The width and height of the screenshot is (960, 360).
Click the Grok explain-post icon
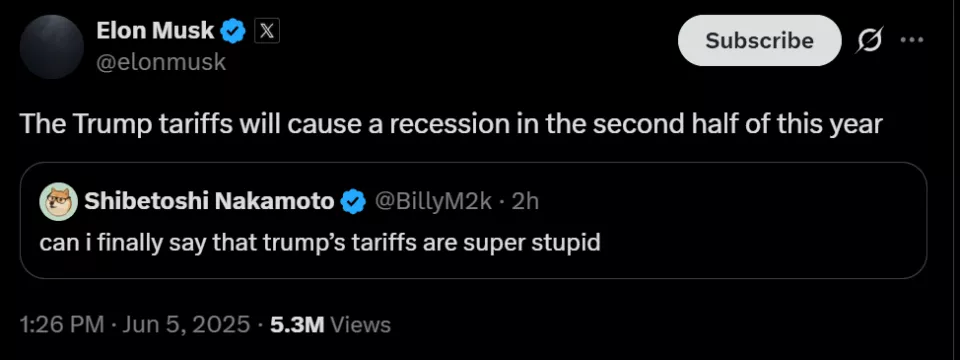869,41
